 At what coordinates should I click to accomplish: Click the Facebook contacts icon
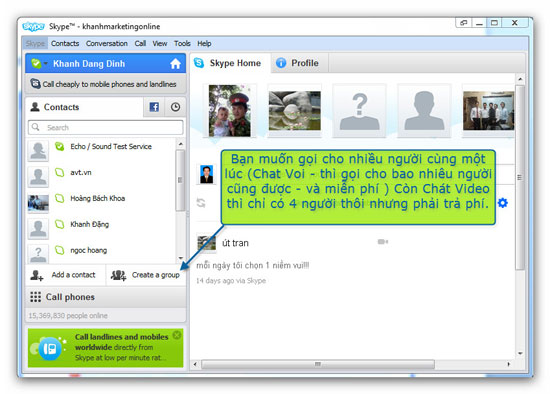154,107
